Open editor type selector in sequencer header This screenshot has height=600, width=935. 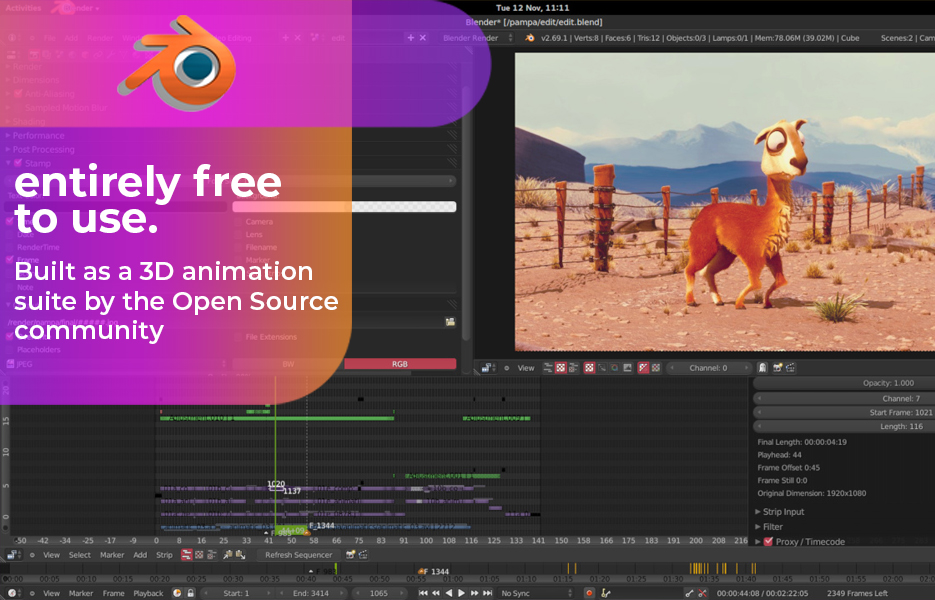tap(13, 555)
